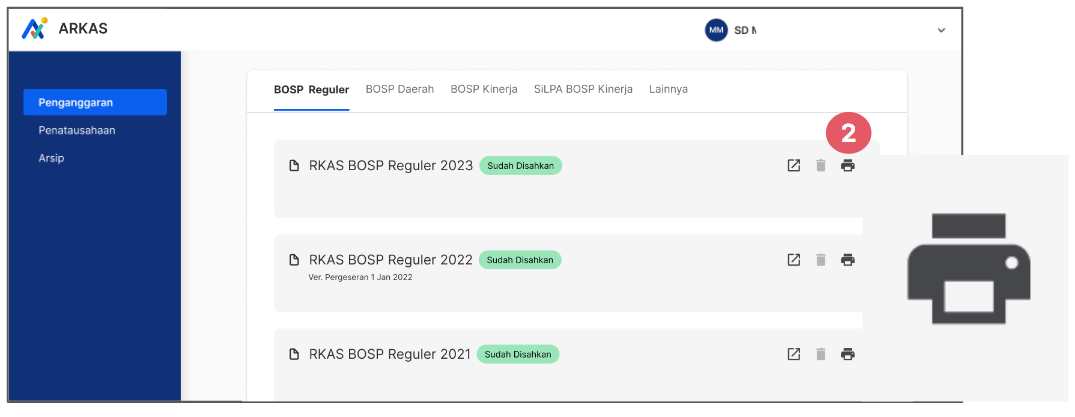Open Penatausahaan in sidebar
The height and width of the screenshot is (417, 1075).
[x=77, y=130]
